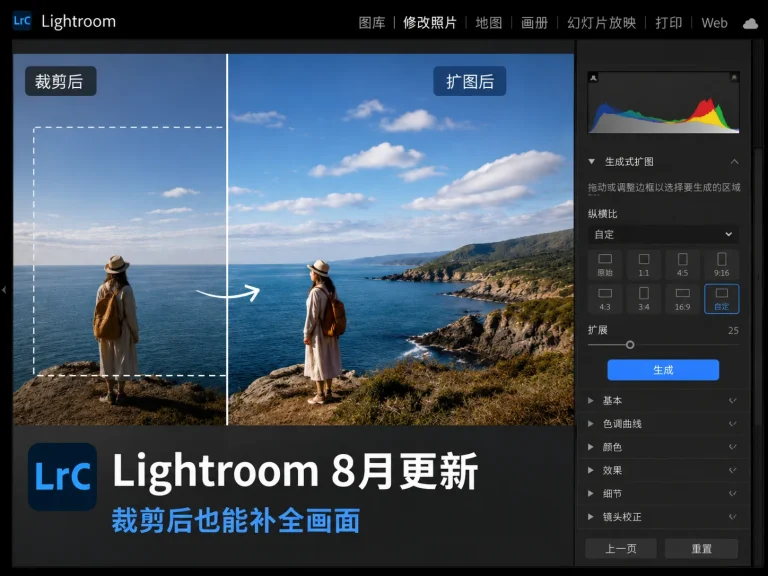The width and height of the screenshot is (768, 576).
Task: Toggle the 效果 panel switch
Action: coord(733,470)
